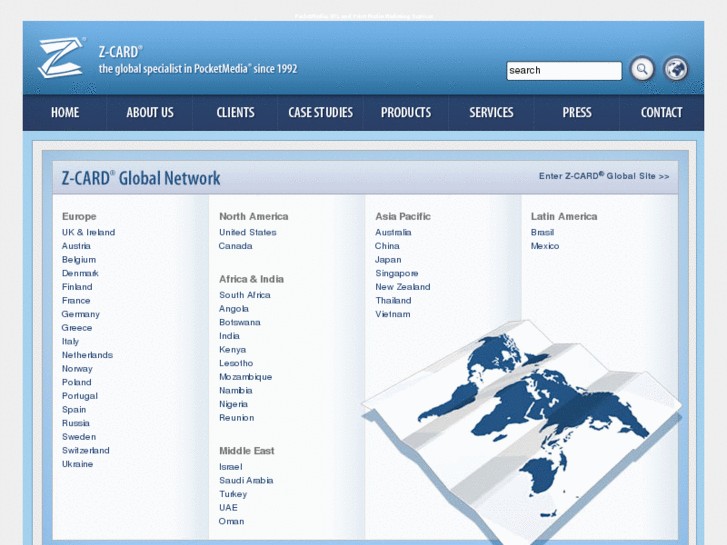This screenshot has height=545, width=727.
Task: Open the Oman link
Action: coord(231,521)
